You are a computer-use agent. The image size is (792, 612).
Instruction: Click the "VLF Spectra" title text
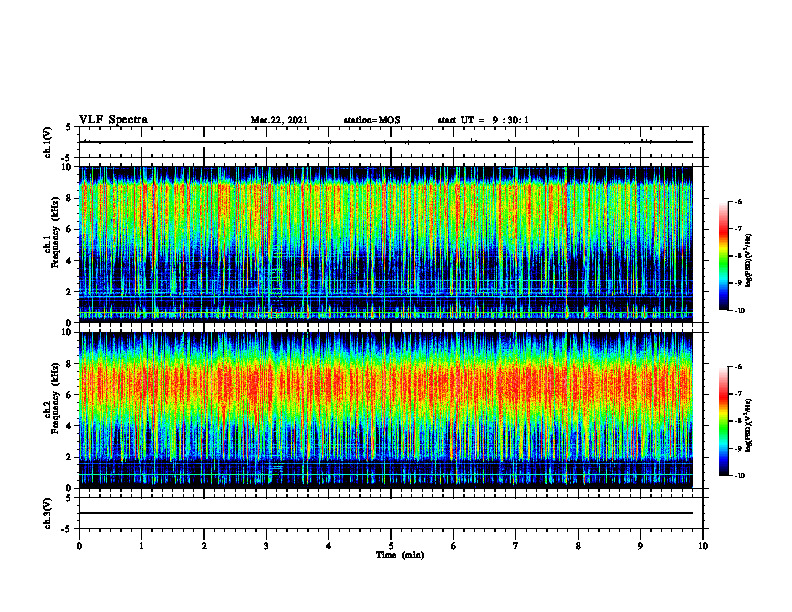[x=113, y=120]
